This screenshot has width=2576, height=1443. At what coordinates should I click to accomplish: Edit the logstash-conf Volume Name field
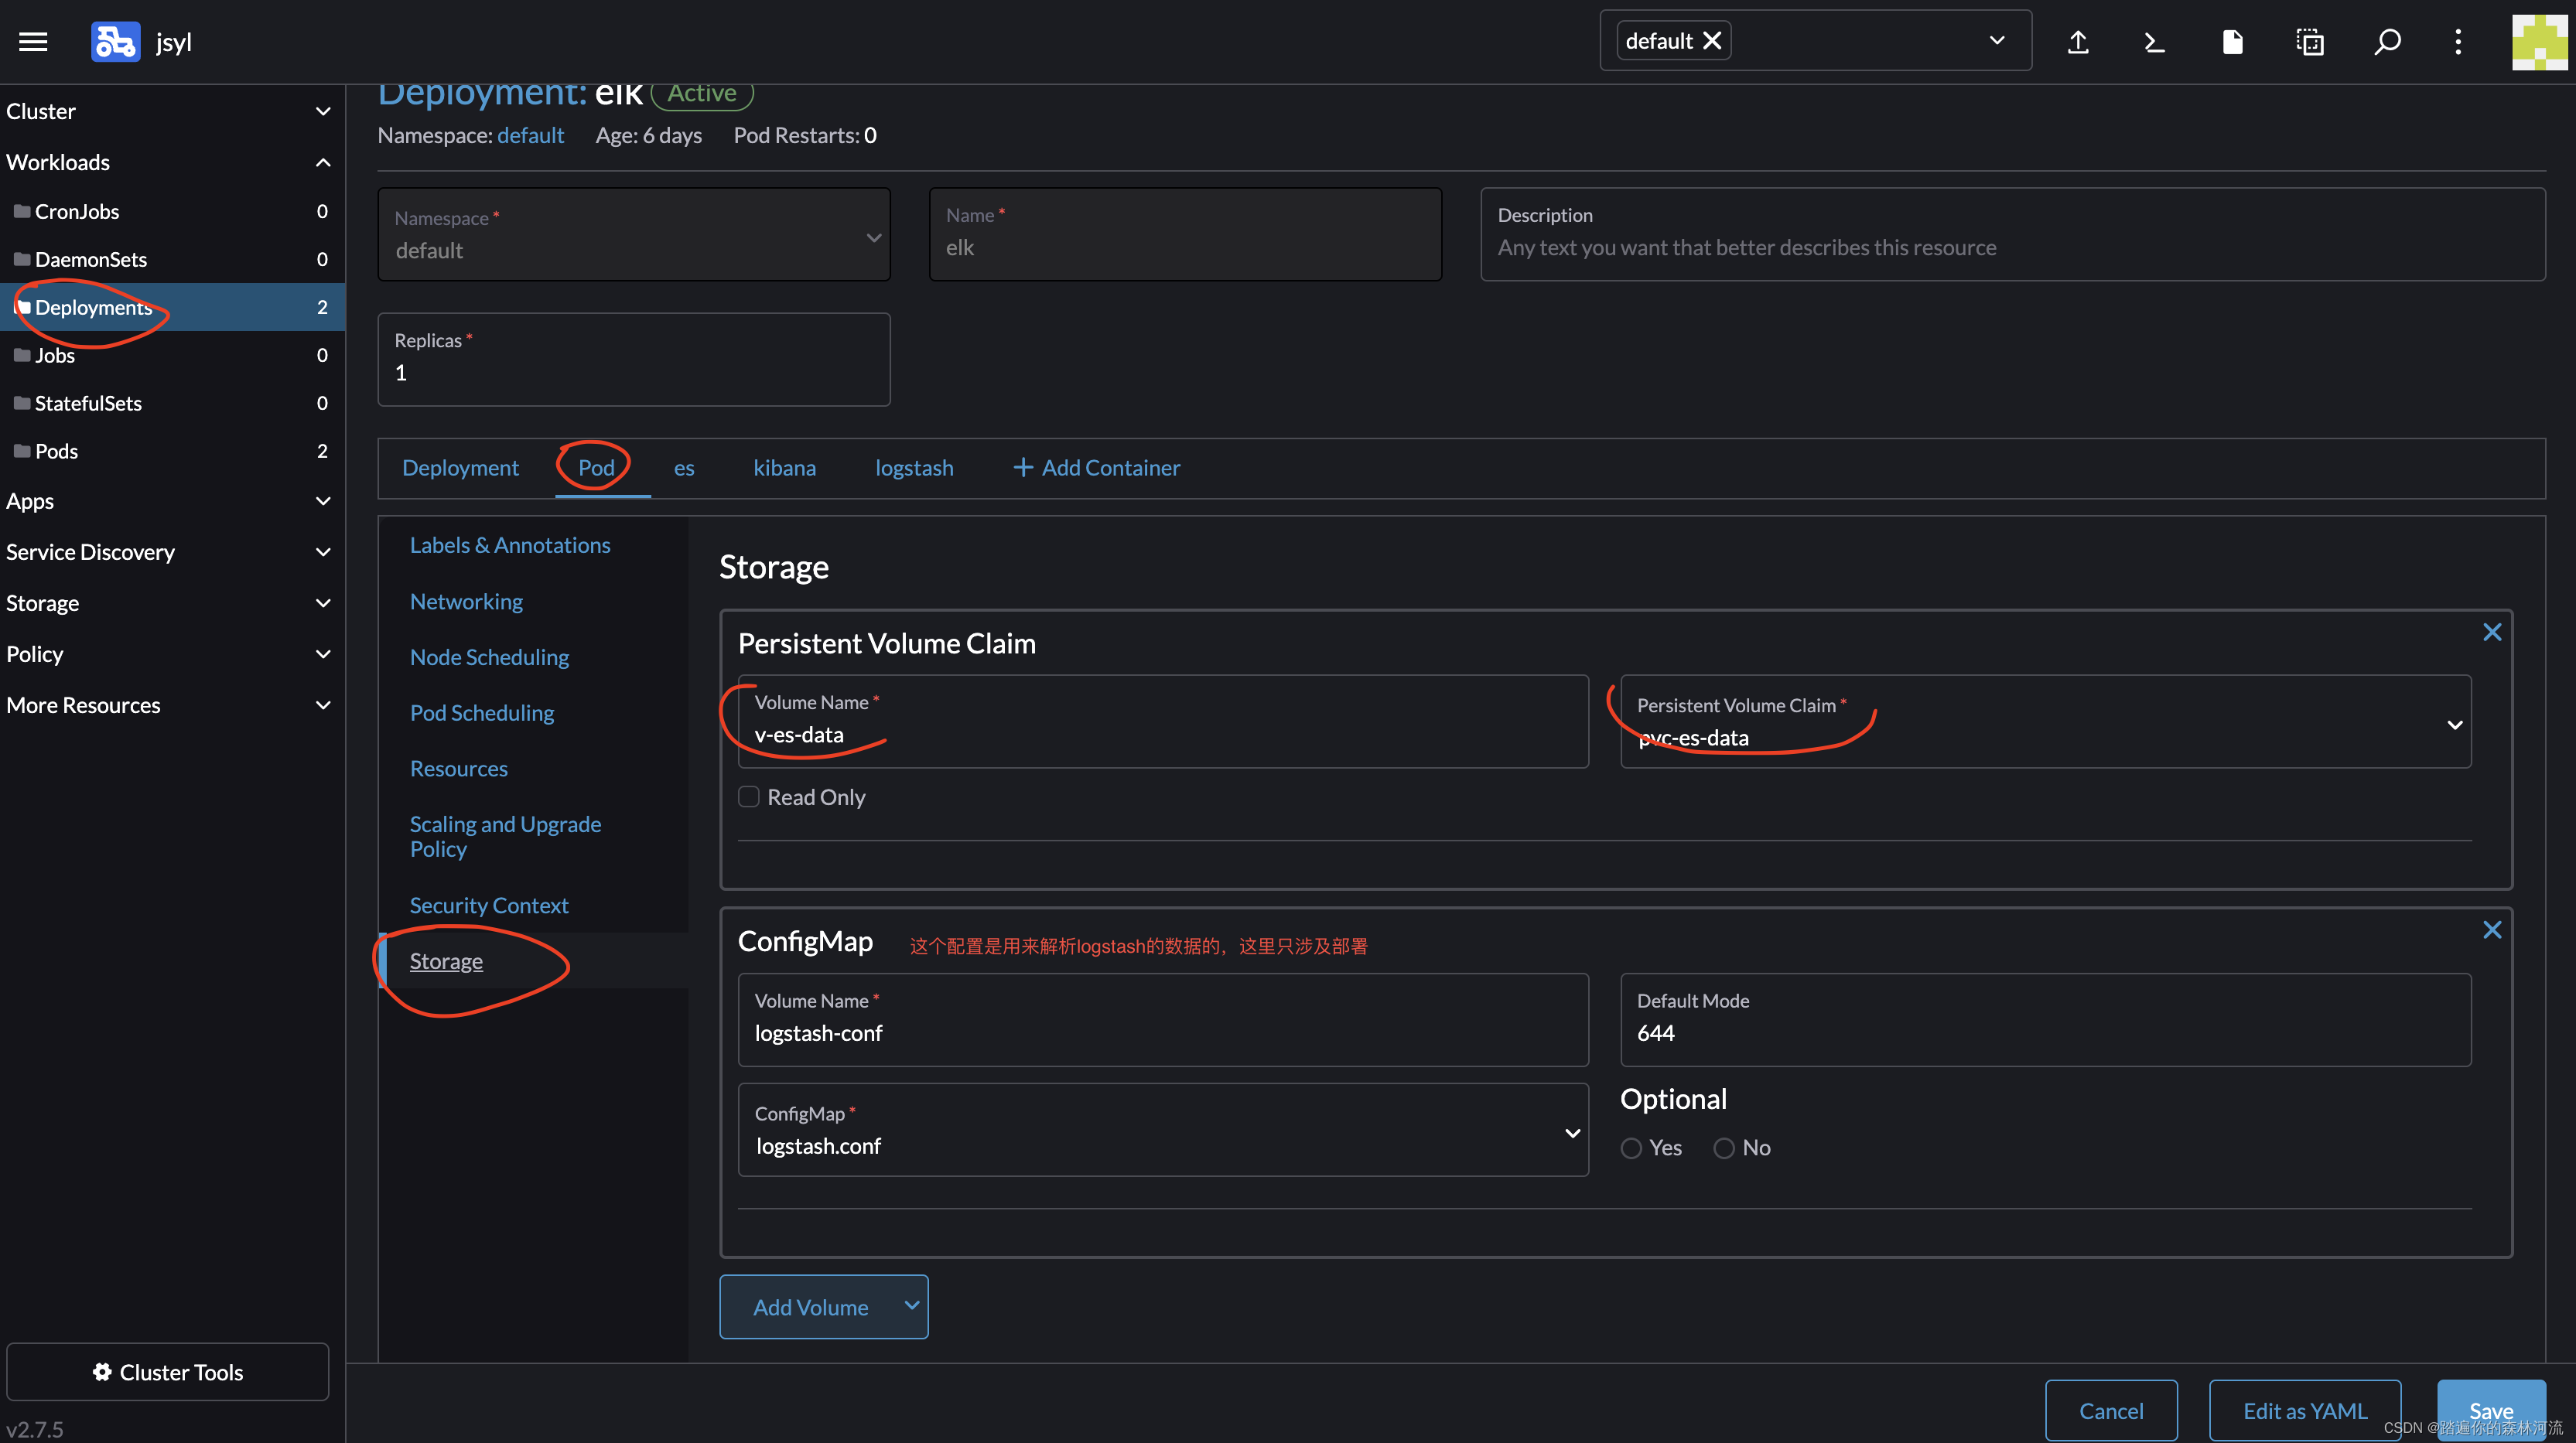click(x=1163, y=1020)
